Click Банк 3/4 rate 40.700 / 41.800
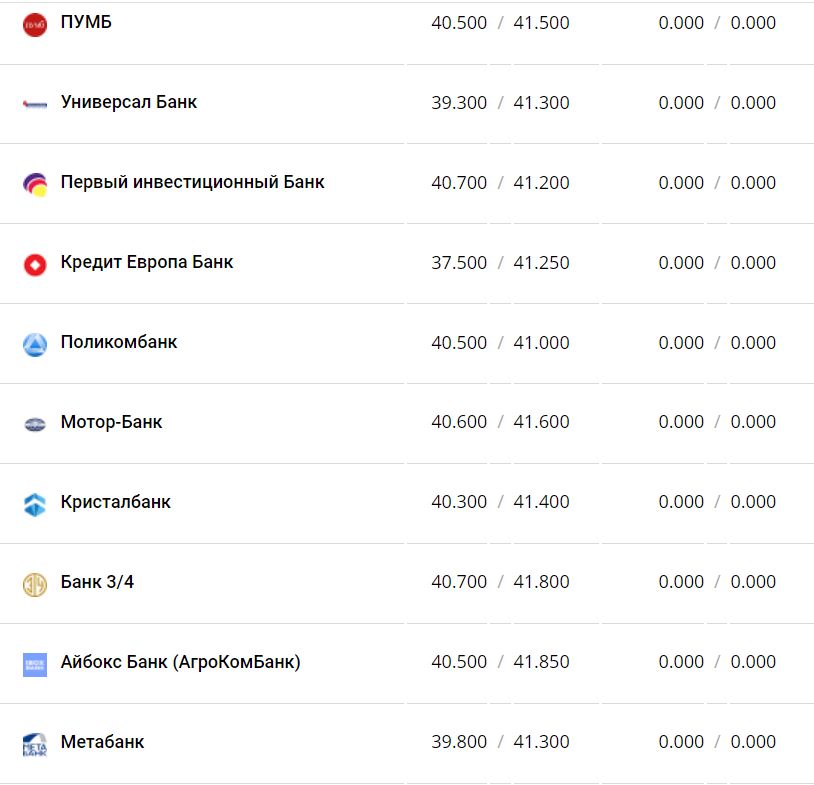Screen dimensions: 814x785 point(500,582)
